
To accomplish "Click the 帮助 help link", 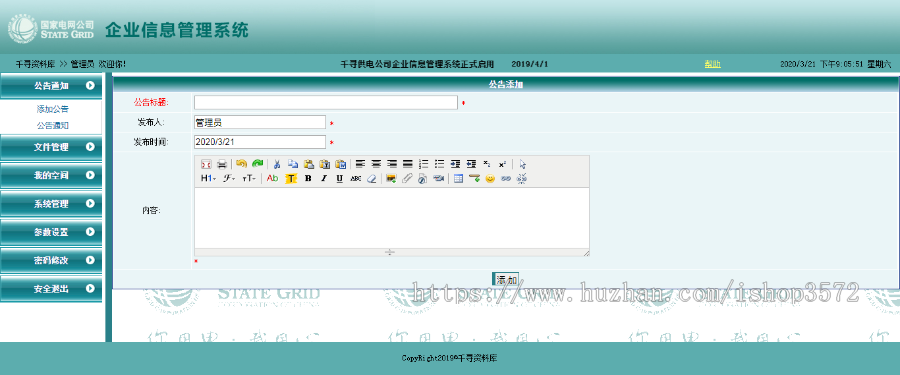I will coord(712,64).
